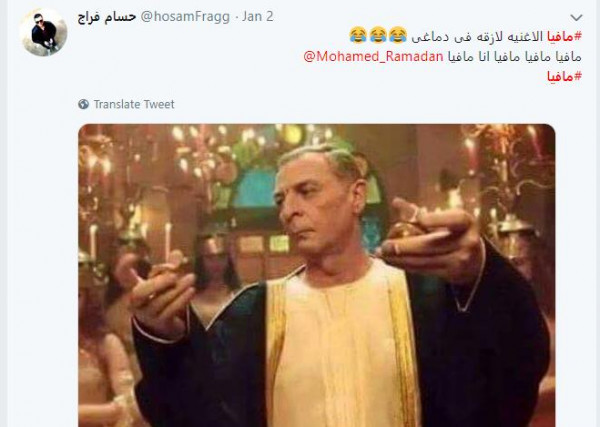The height and width of the screenshot is (427, 600).
Task: Click the tweet text الاغنيه لازقه فى دماغى
Action: (x=477, y=37)
